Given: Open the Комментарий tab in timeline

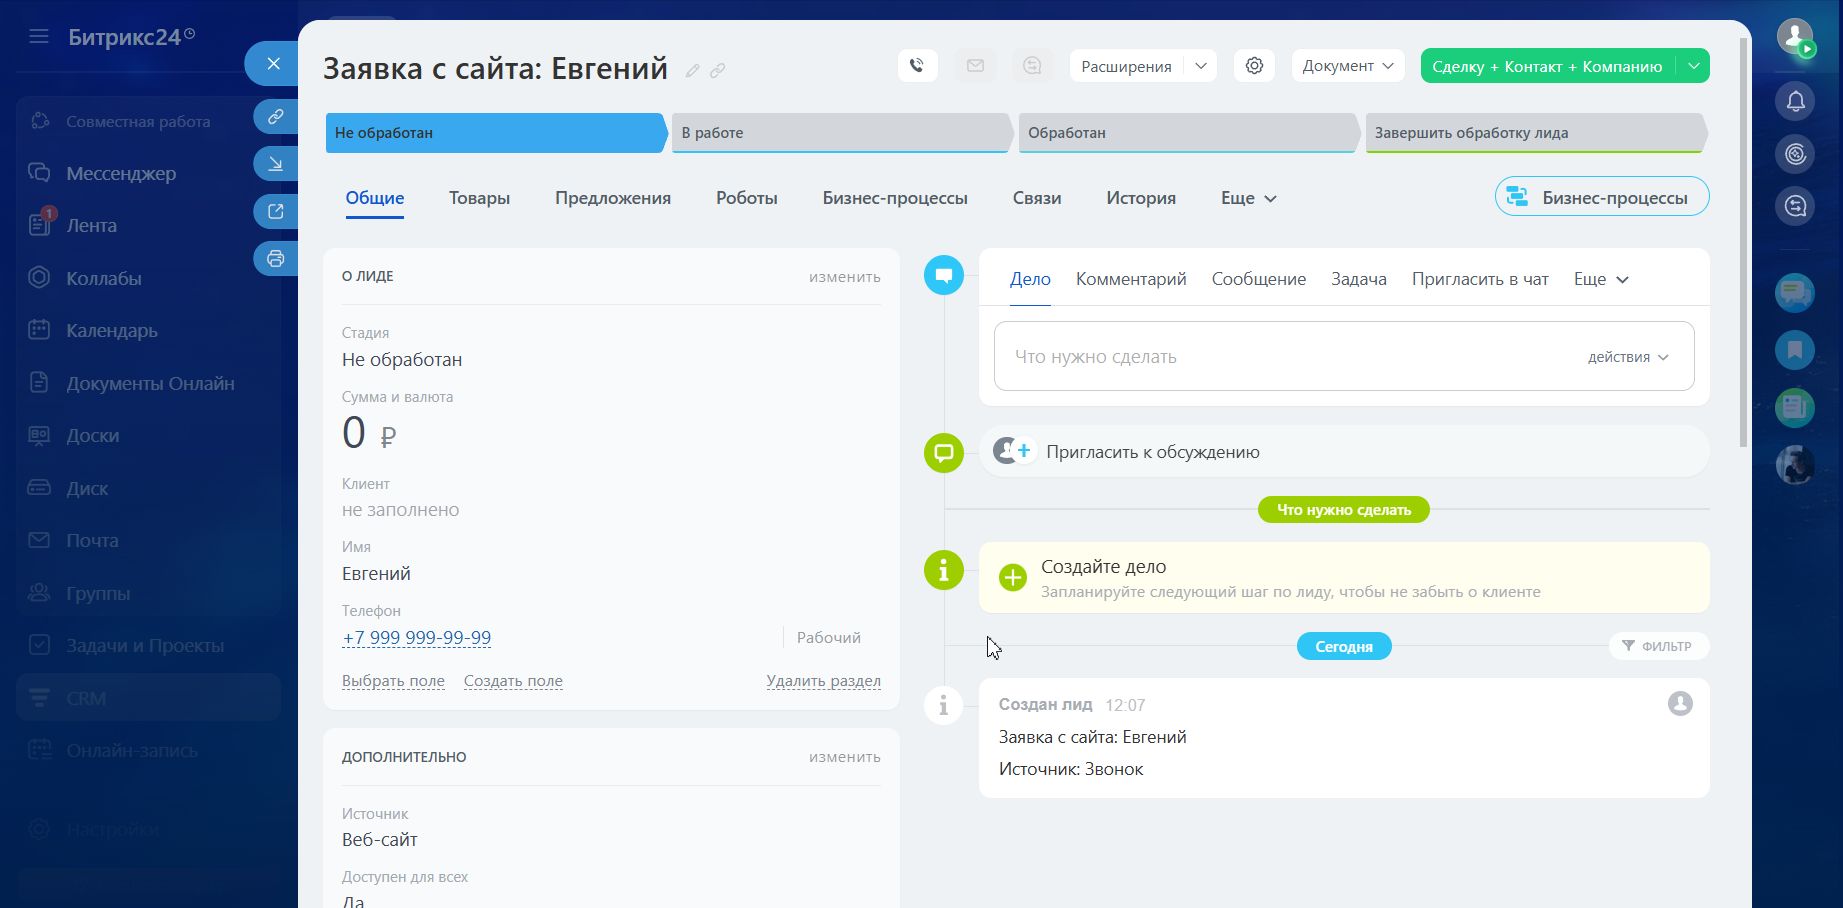Looking at the screenshot, I should (1130, 279).
